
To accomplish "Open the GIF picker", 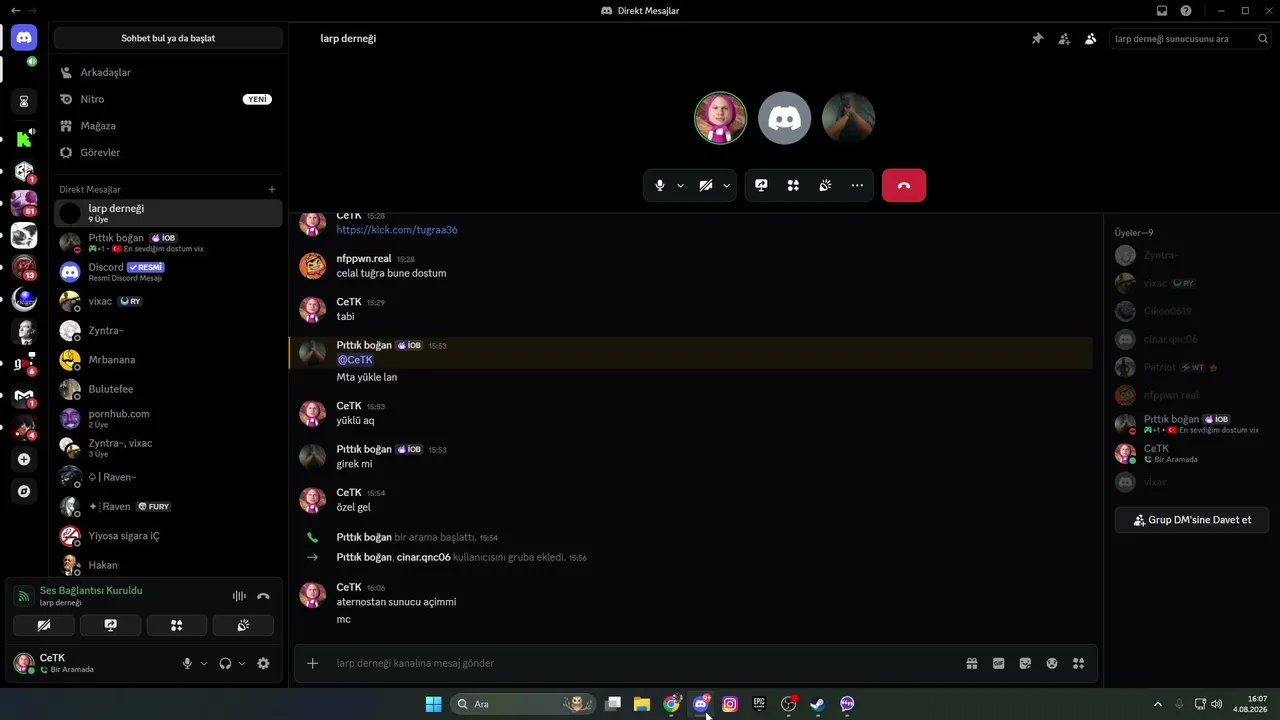I will pyautogui.click(x=998, y=663).
